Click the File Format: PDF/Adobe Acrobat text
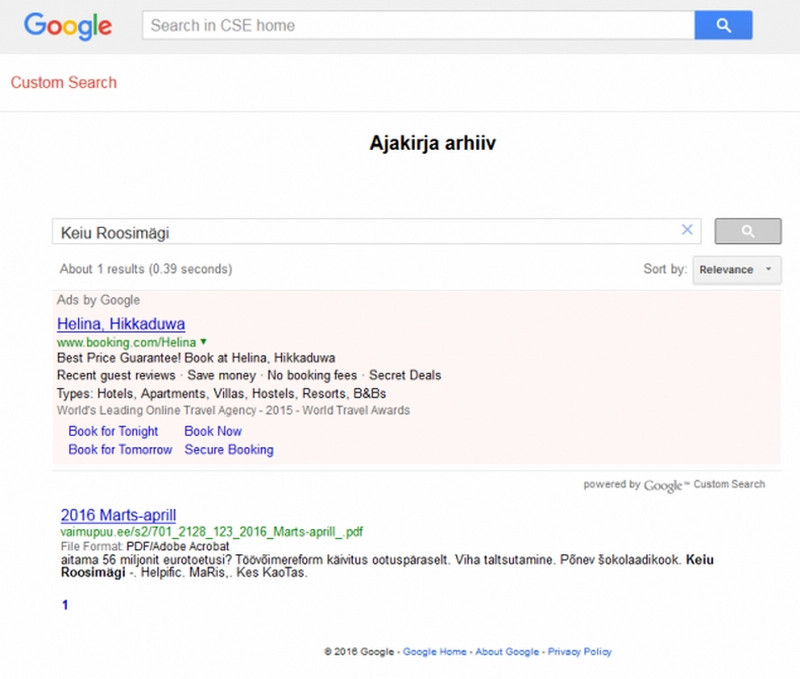 tap(145, 546)
